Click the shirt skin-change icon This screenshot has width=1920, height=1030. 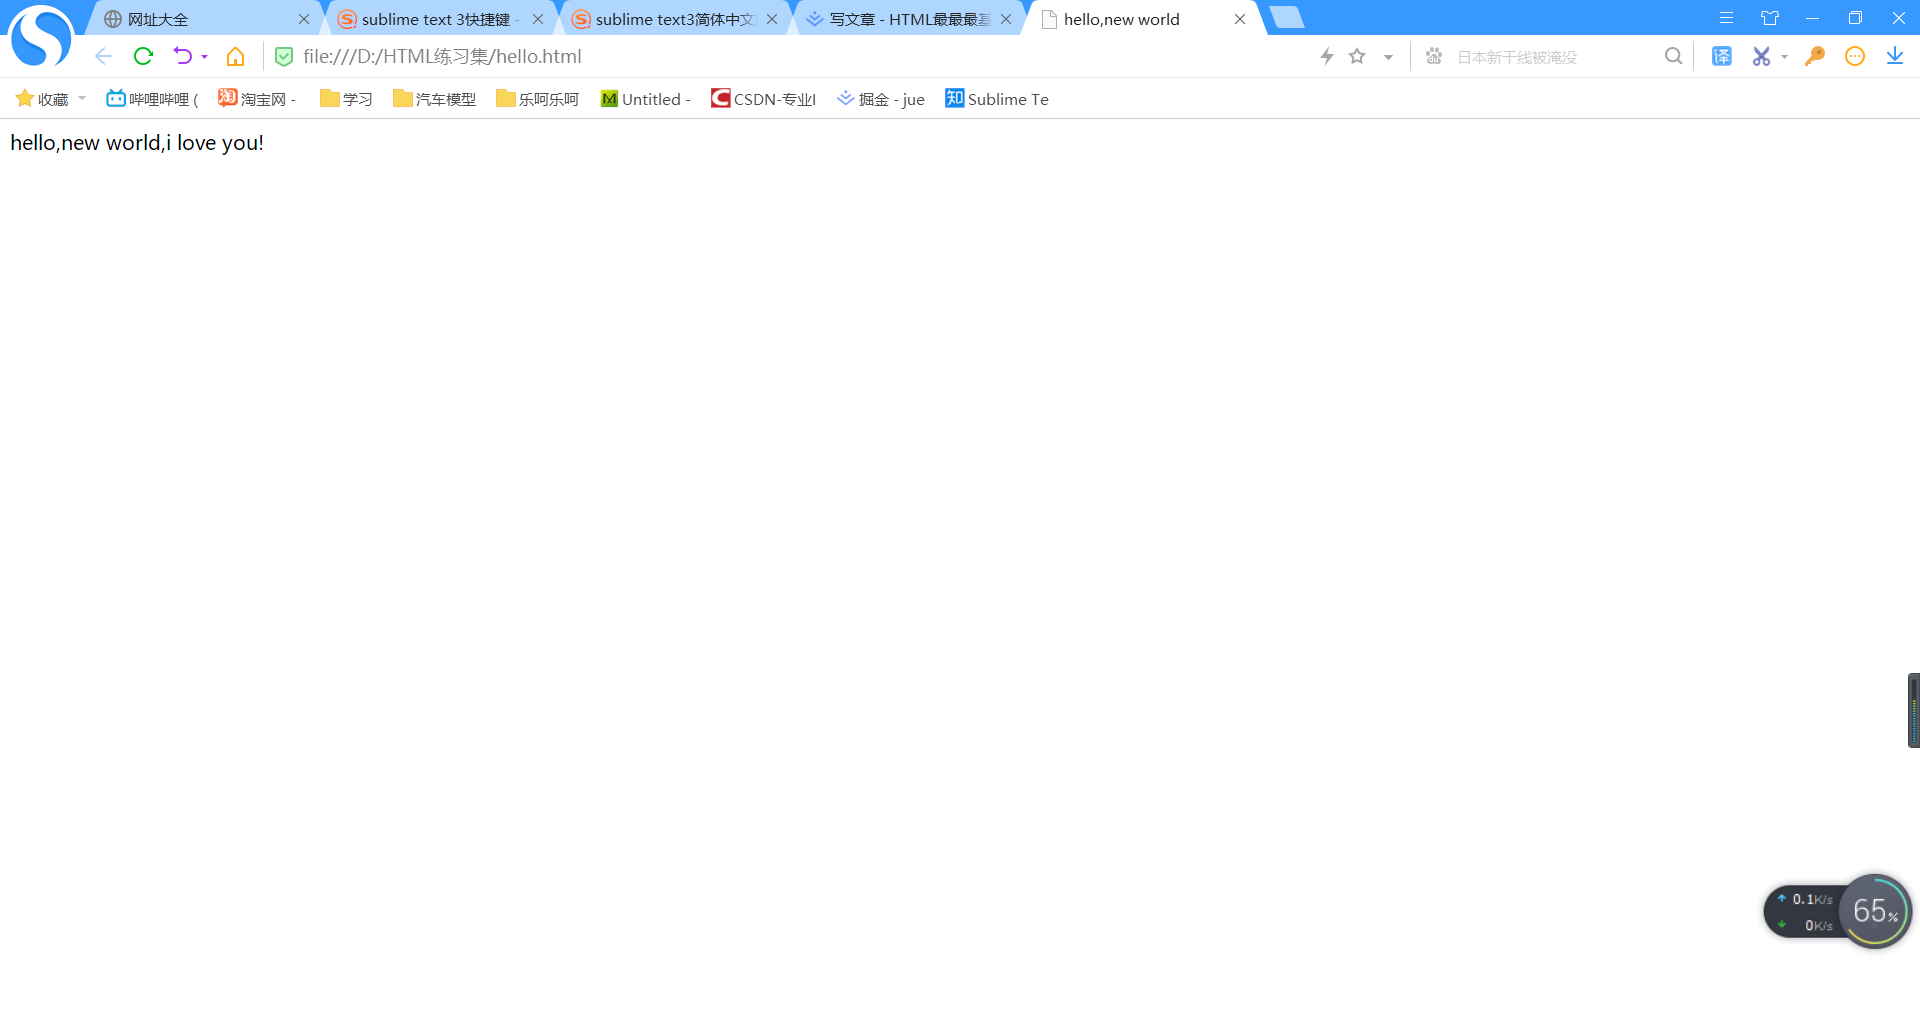(1770, 18)
